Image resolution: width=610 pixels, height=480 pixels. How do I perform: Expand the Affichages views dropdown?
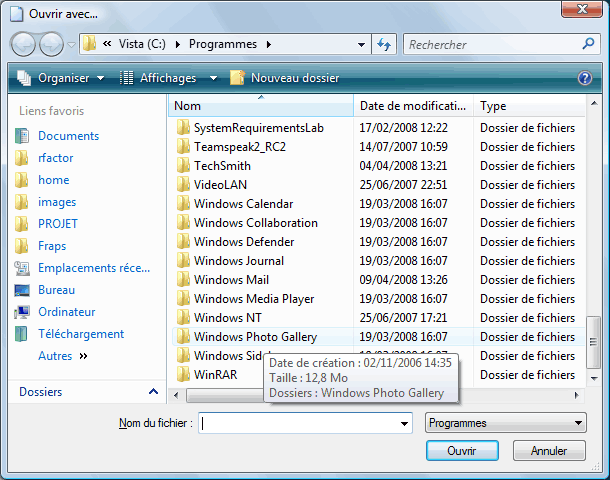pyautogui.click(x=169, y=78)
